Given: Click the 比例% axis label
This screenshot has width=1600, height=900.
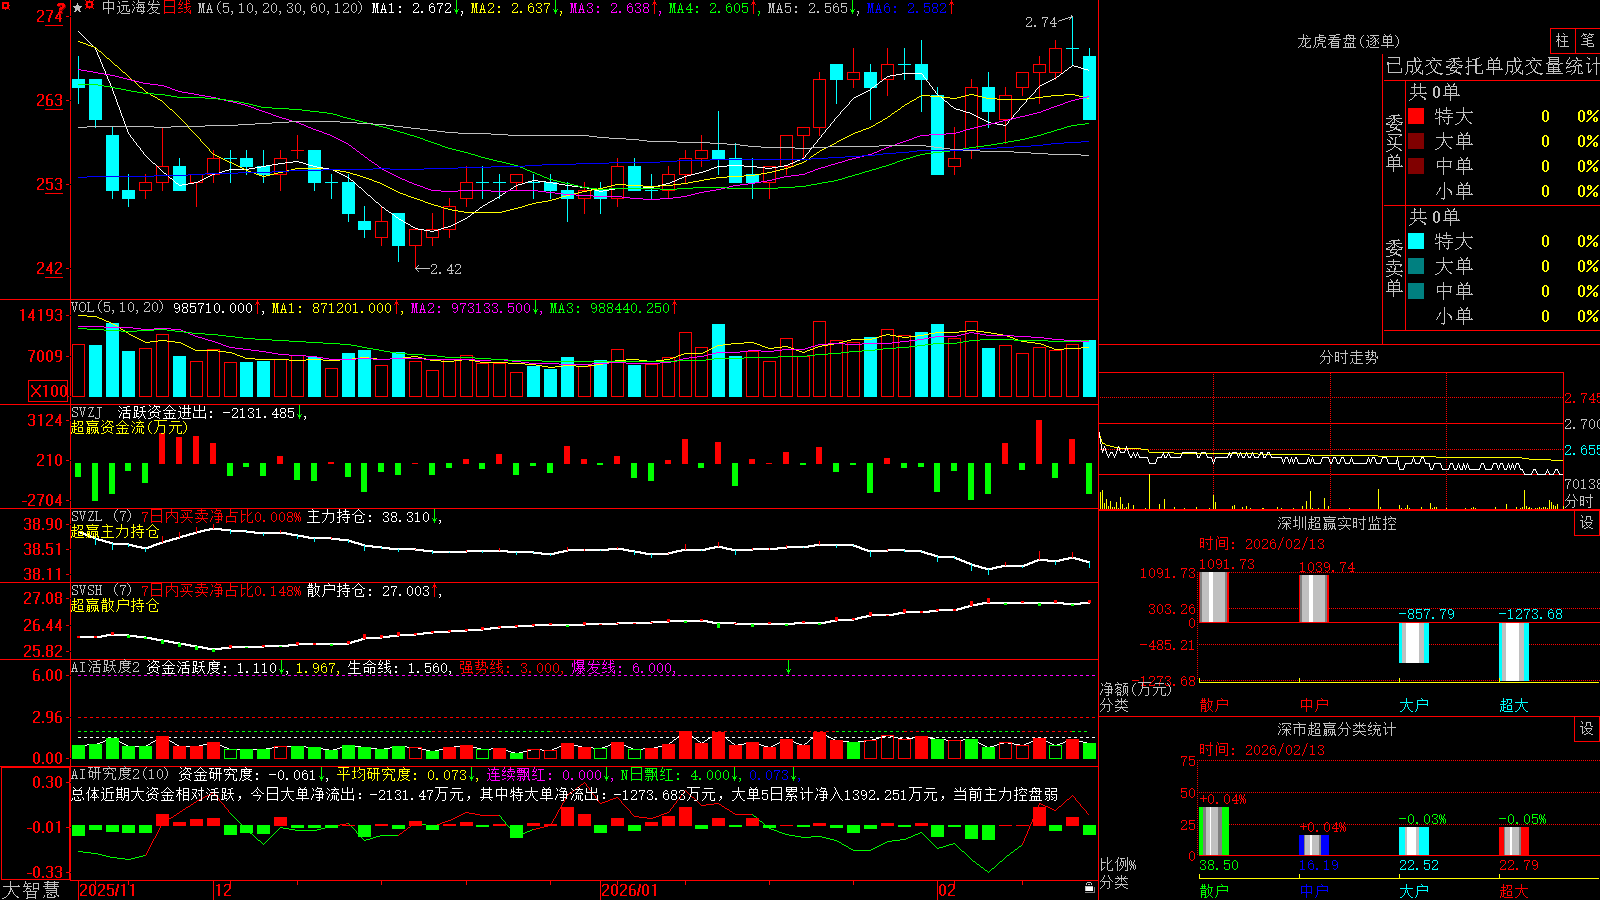Looking at the screenshot, I should [x=1118, y=864].
